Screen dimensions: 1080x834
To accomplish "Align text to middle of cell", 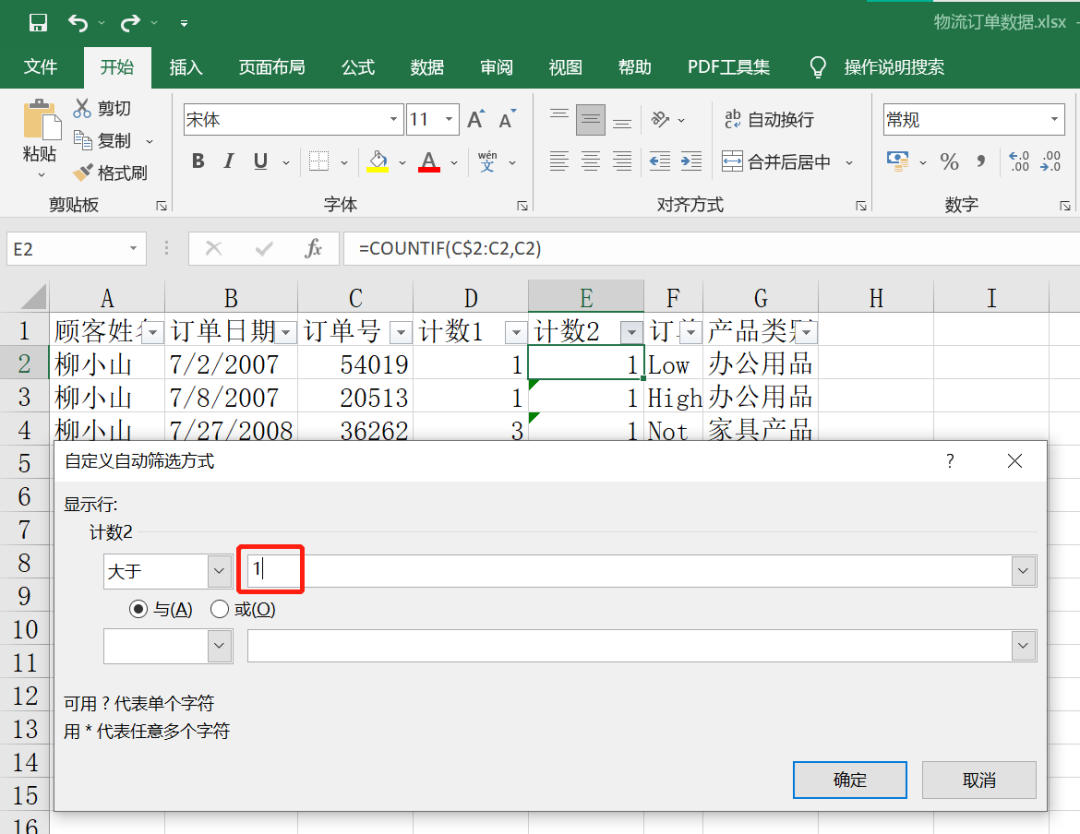I will pos(590,119).
